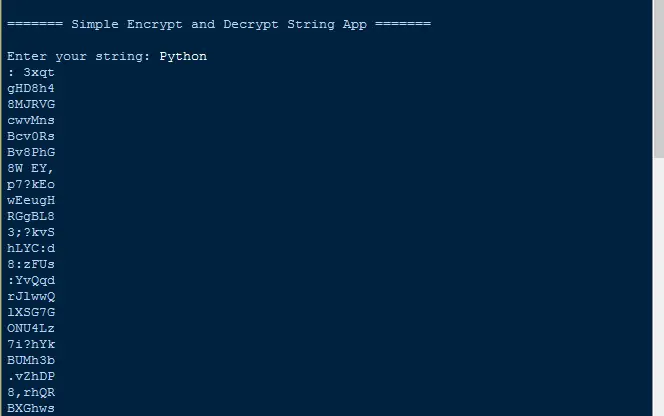This screenshot has width=664, height=416.
Task: Click the output line "hLYC:d"
Action: [31, 248]
